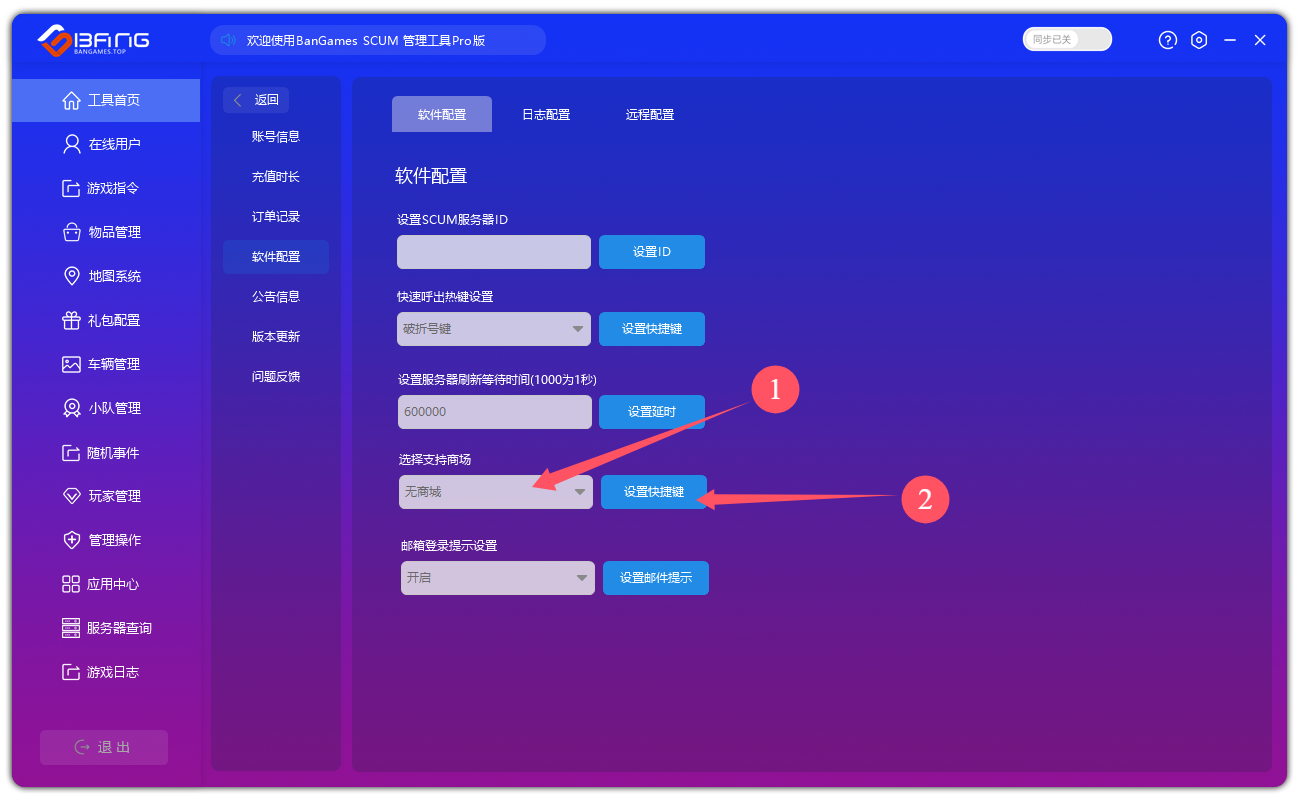Switch to the 远程配置 tab
Screen dimensions: 1300x800
pos(650,114)
